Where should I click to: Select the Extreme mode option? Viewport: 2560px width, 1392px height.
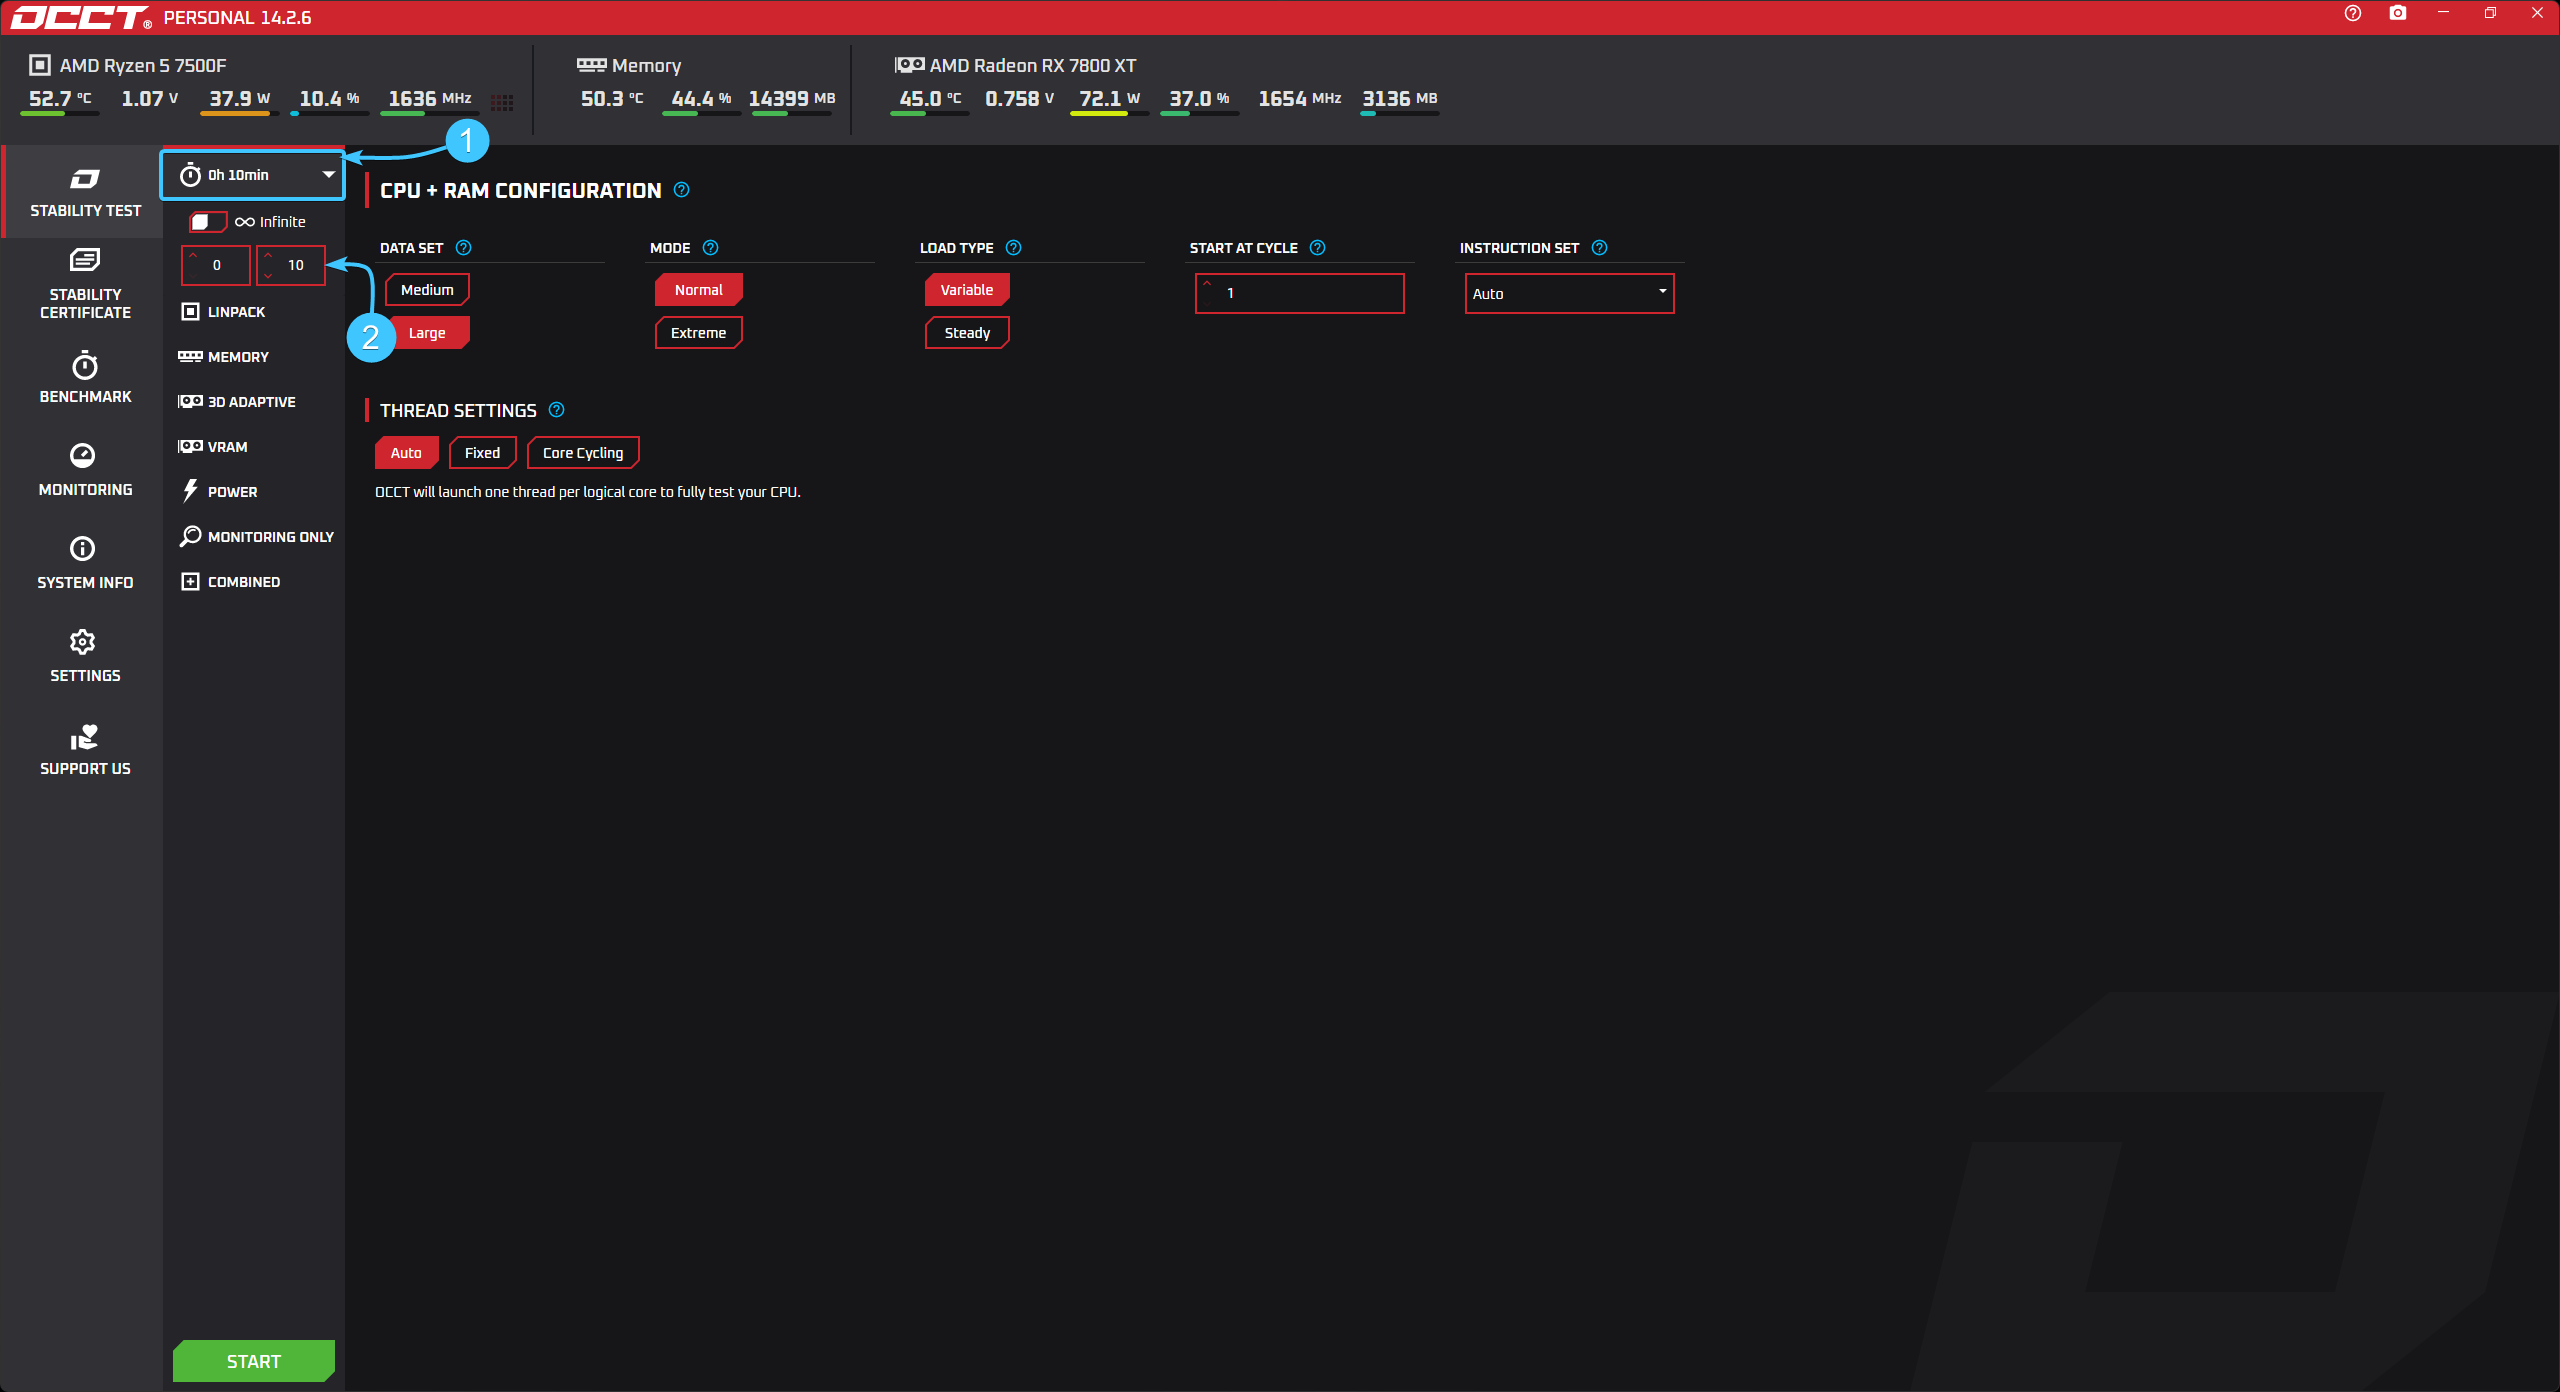[698, 333]
